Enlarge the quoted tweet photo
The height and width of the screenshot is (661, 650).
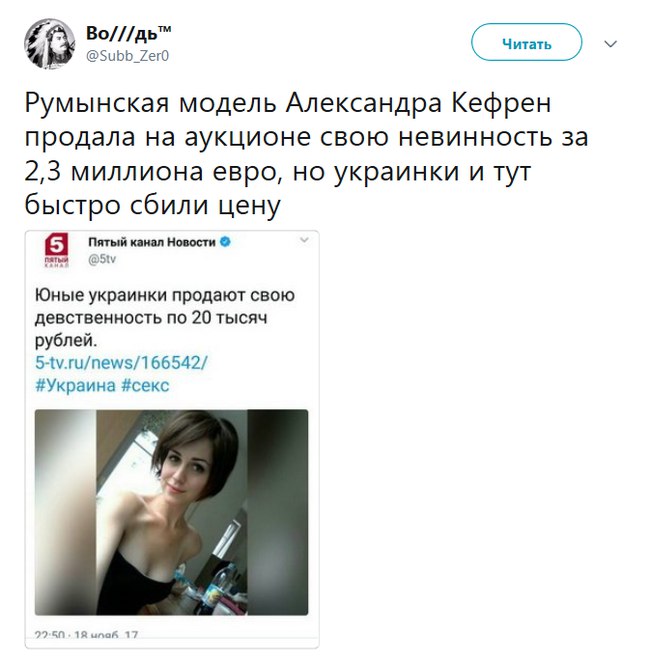coord(172,512)
